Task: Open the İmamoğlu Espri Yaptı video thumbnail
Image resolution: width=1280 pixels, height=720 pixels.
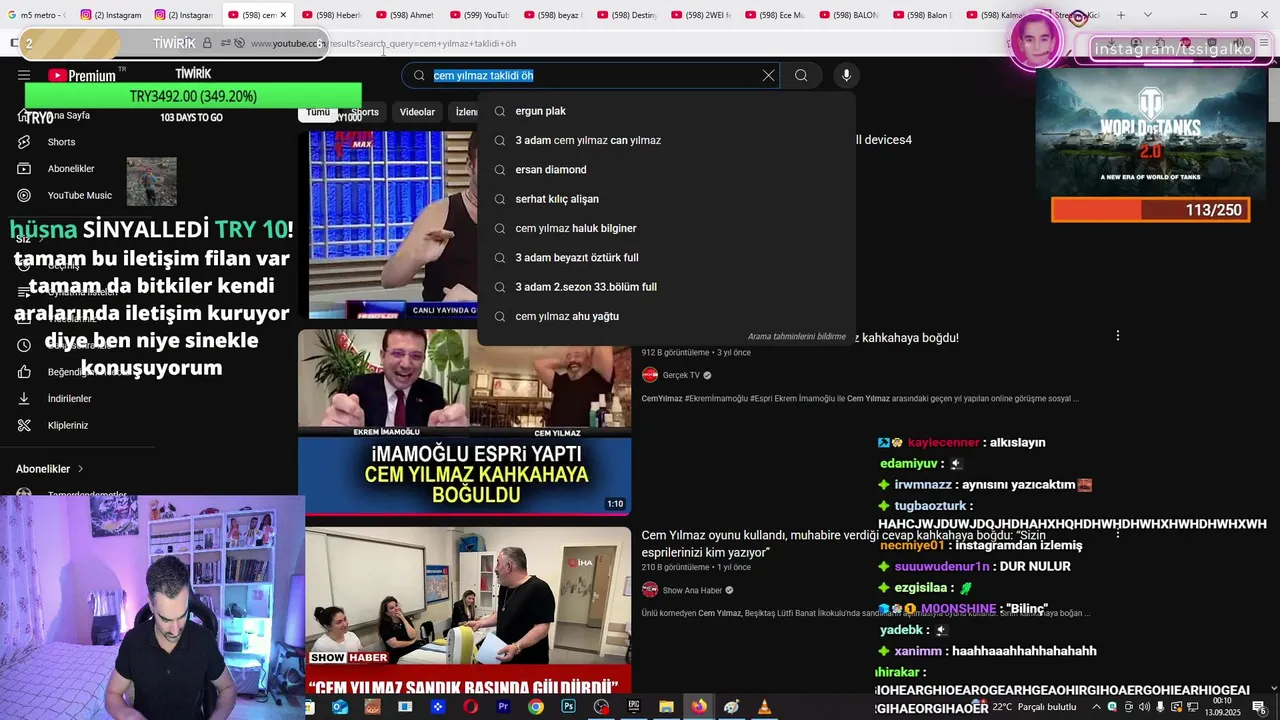Action: pos(464,423)
